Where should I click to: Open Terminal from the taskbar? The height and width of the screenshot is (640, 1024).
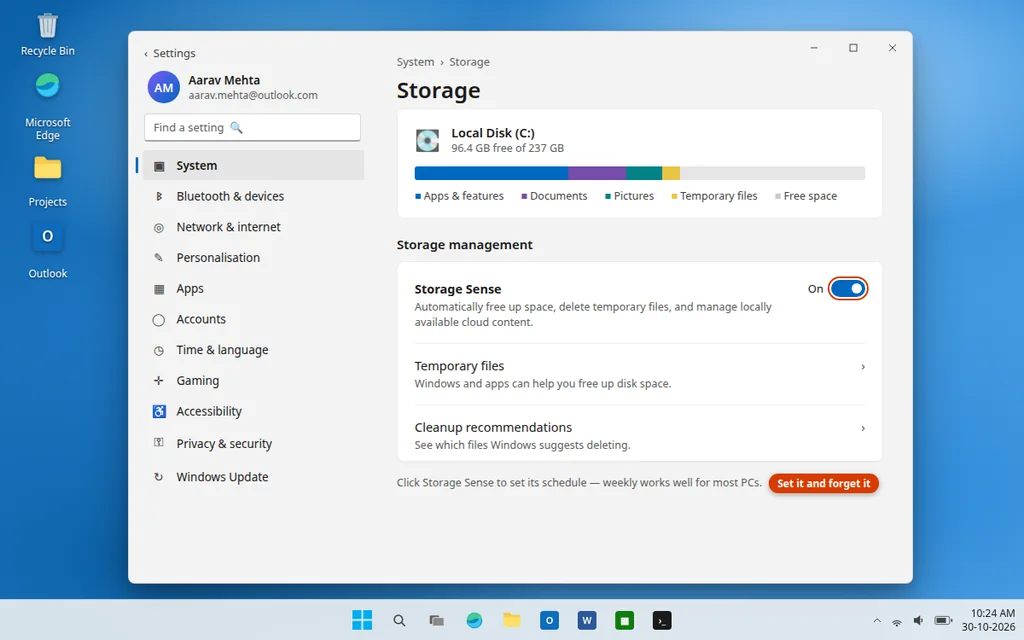[662, 620]
